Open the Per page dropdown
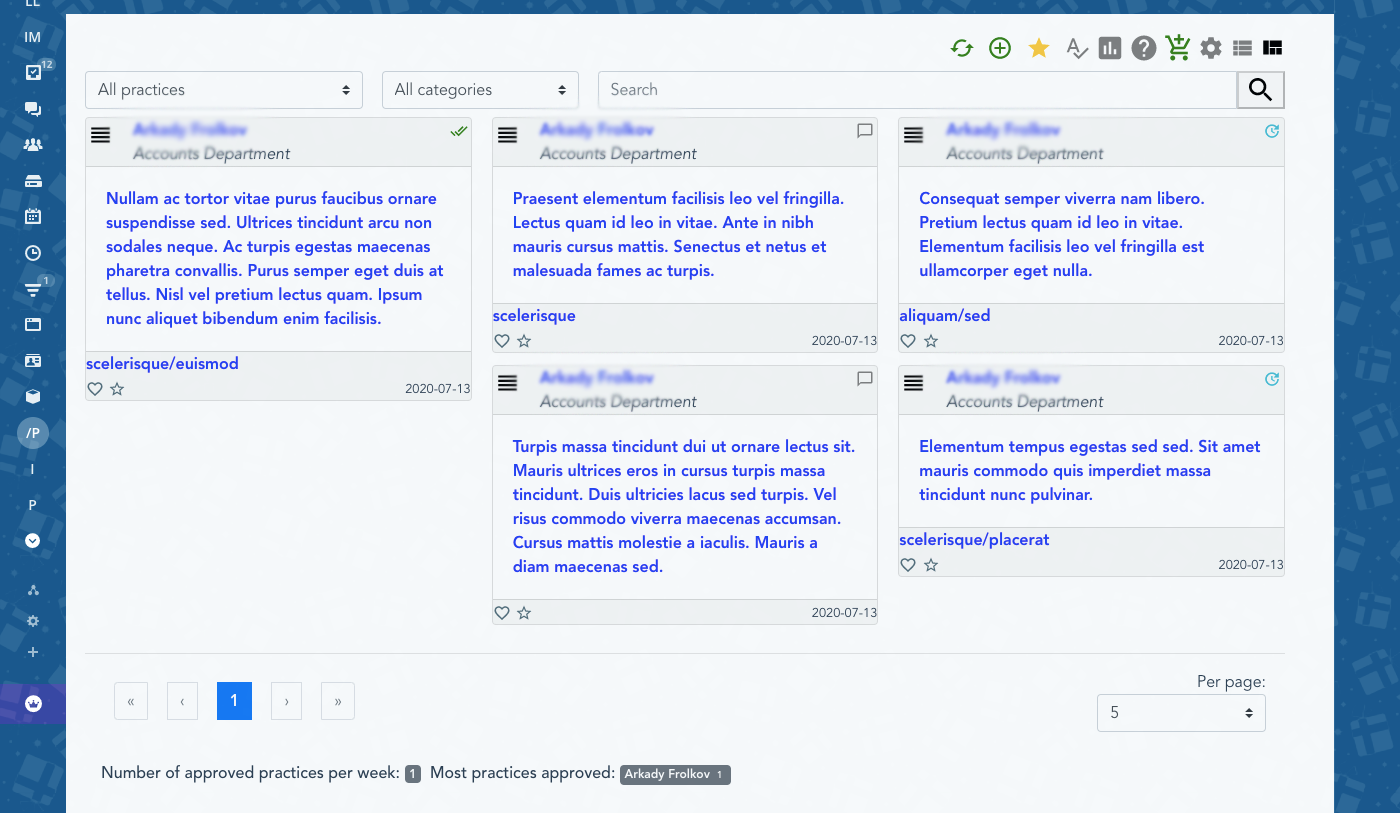Image resolution: width=1400 pixels, height=813 pixels. [1181, 713]
